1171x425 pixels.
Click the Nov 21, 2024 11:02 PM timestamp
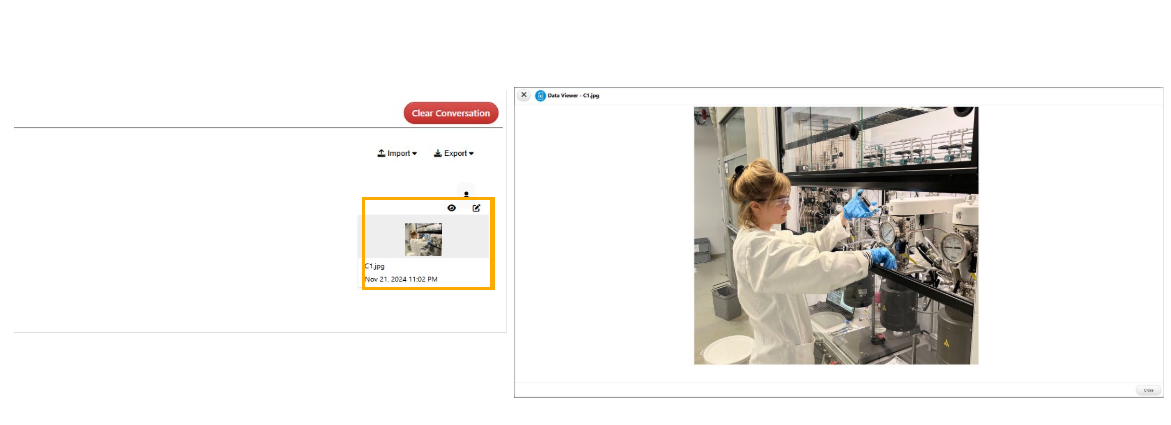[x=401, y=279]
